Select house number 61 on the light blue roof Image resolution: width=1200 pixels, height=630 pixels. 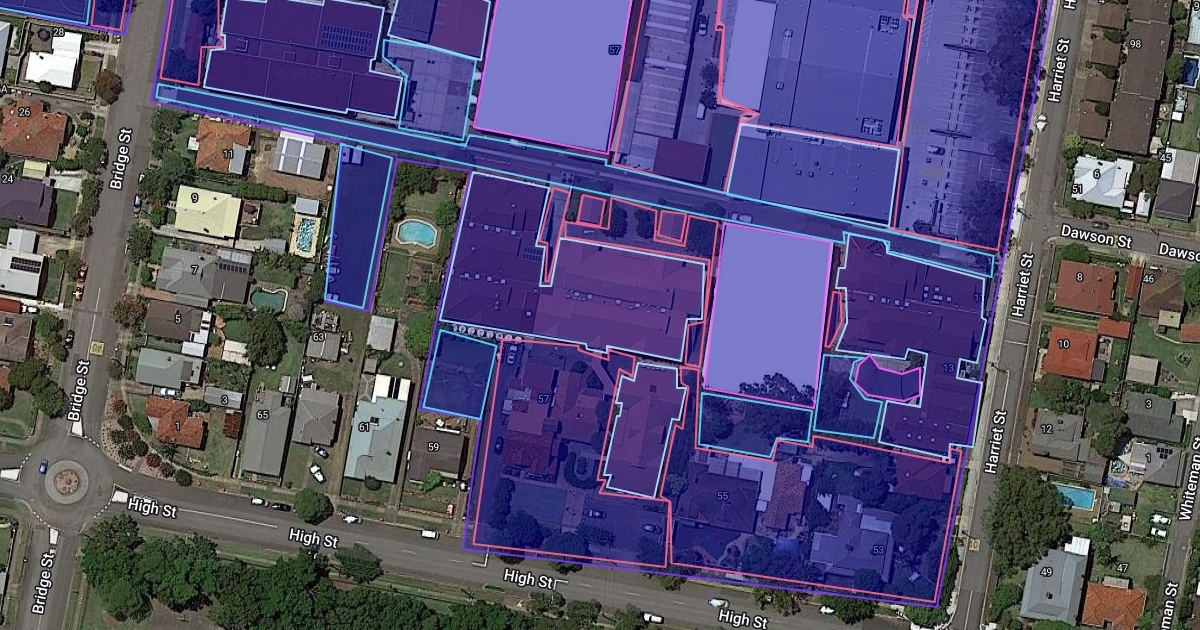click(x=364, y=427)
